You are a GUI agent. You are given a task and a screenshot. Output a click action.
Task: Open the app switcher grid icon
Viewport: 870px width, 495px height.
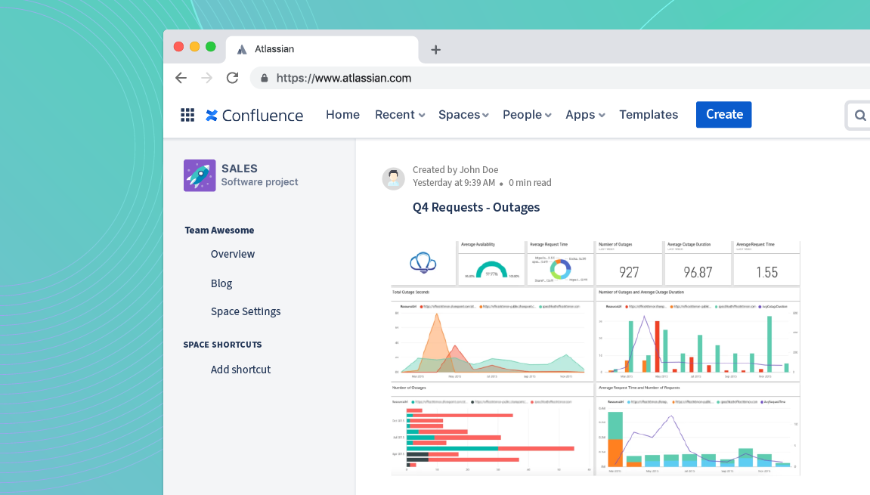click(188, 115)
